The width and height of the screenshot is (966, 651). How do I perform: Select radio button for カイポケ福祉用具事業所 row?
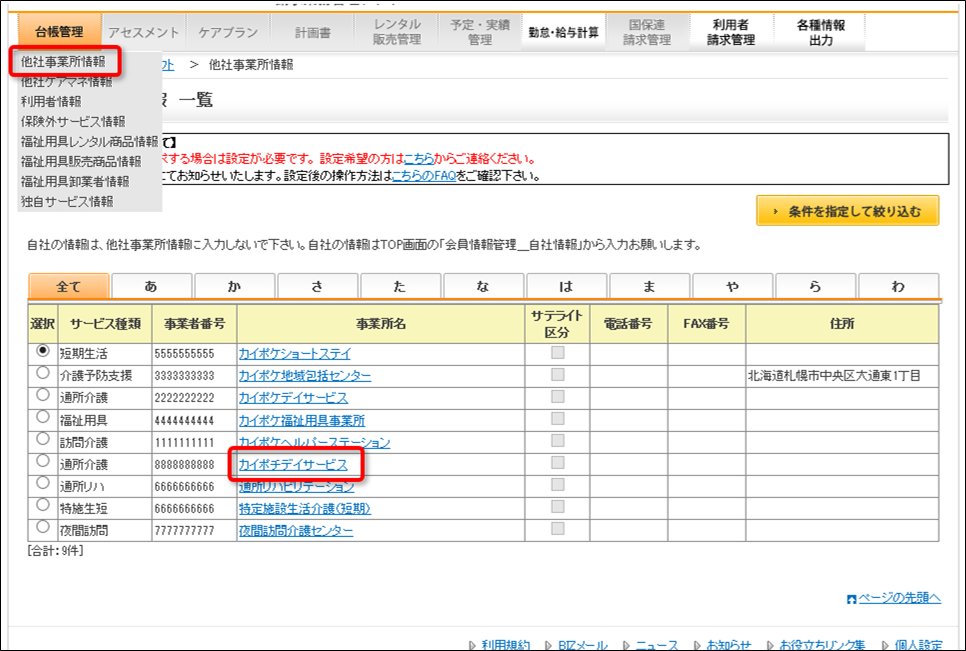point(43,417)
